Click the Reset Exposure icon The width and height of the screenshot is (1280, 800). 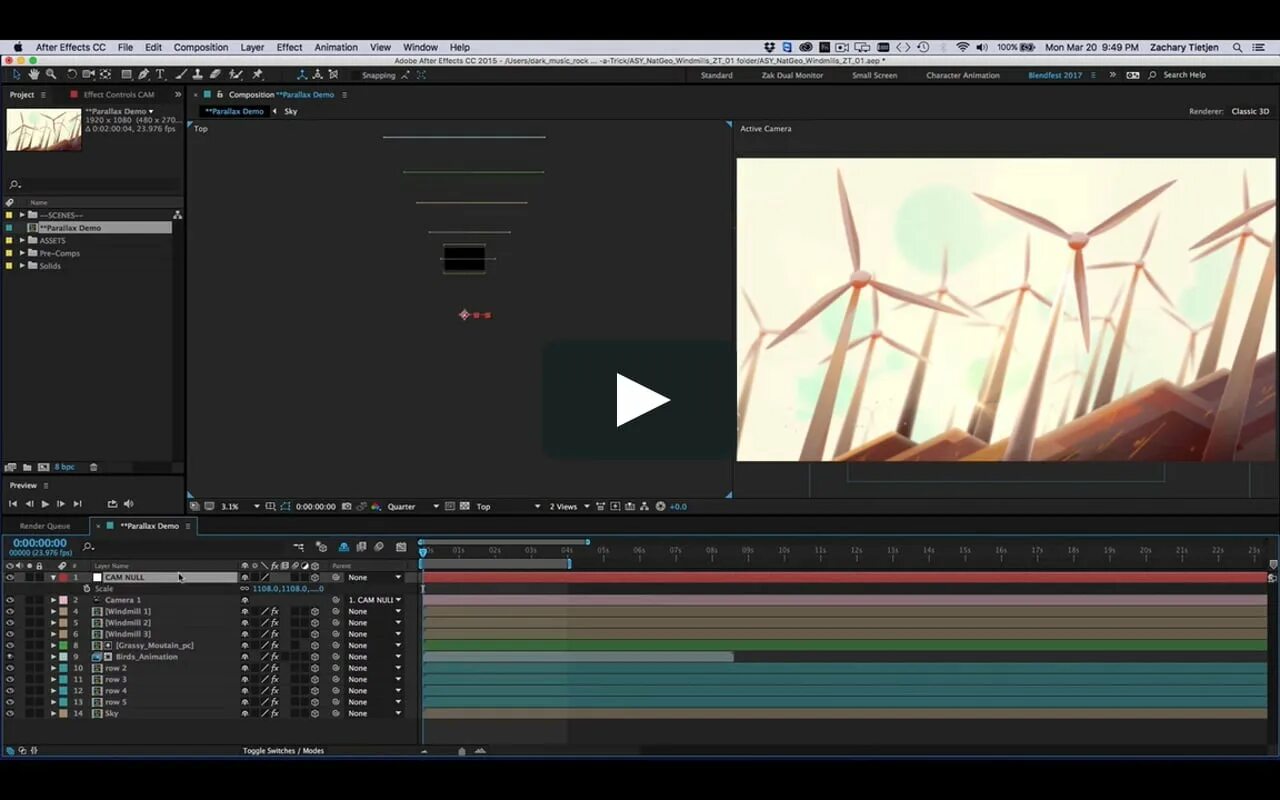coord(660,507)
